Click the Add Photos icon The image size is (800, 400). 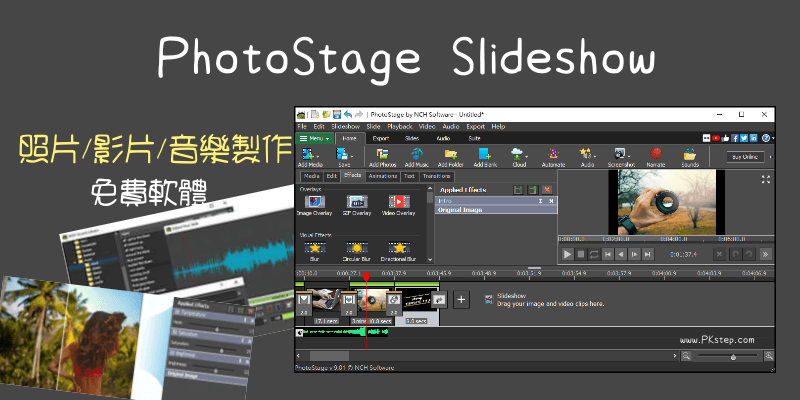tap(382, 154)
